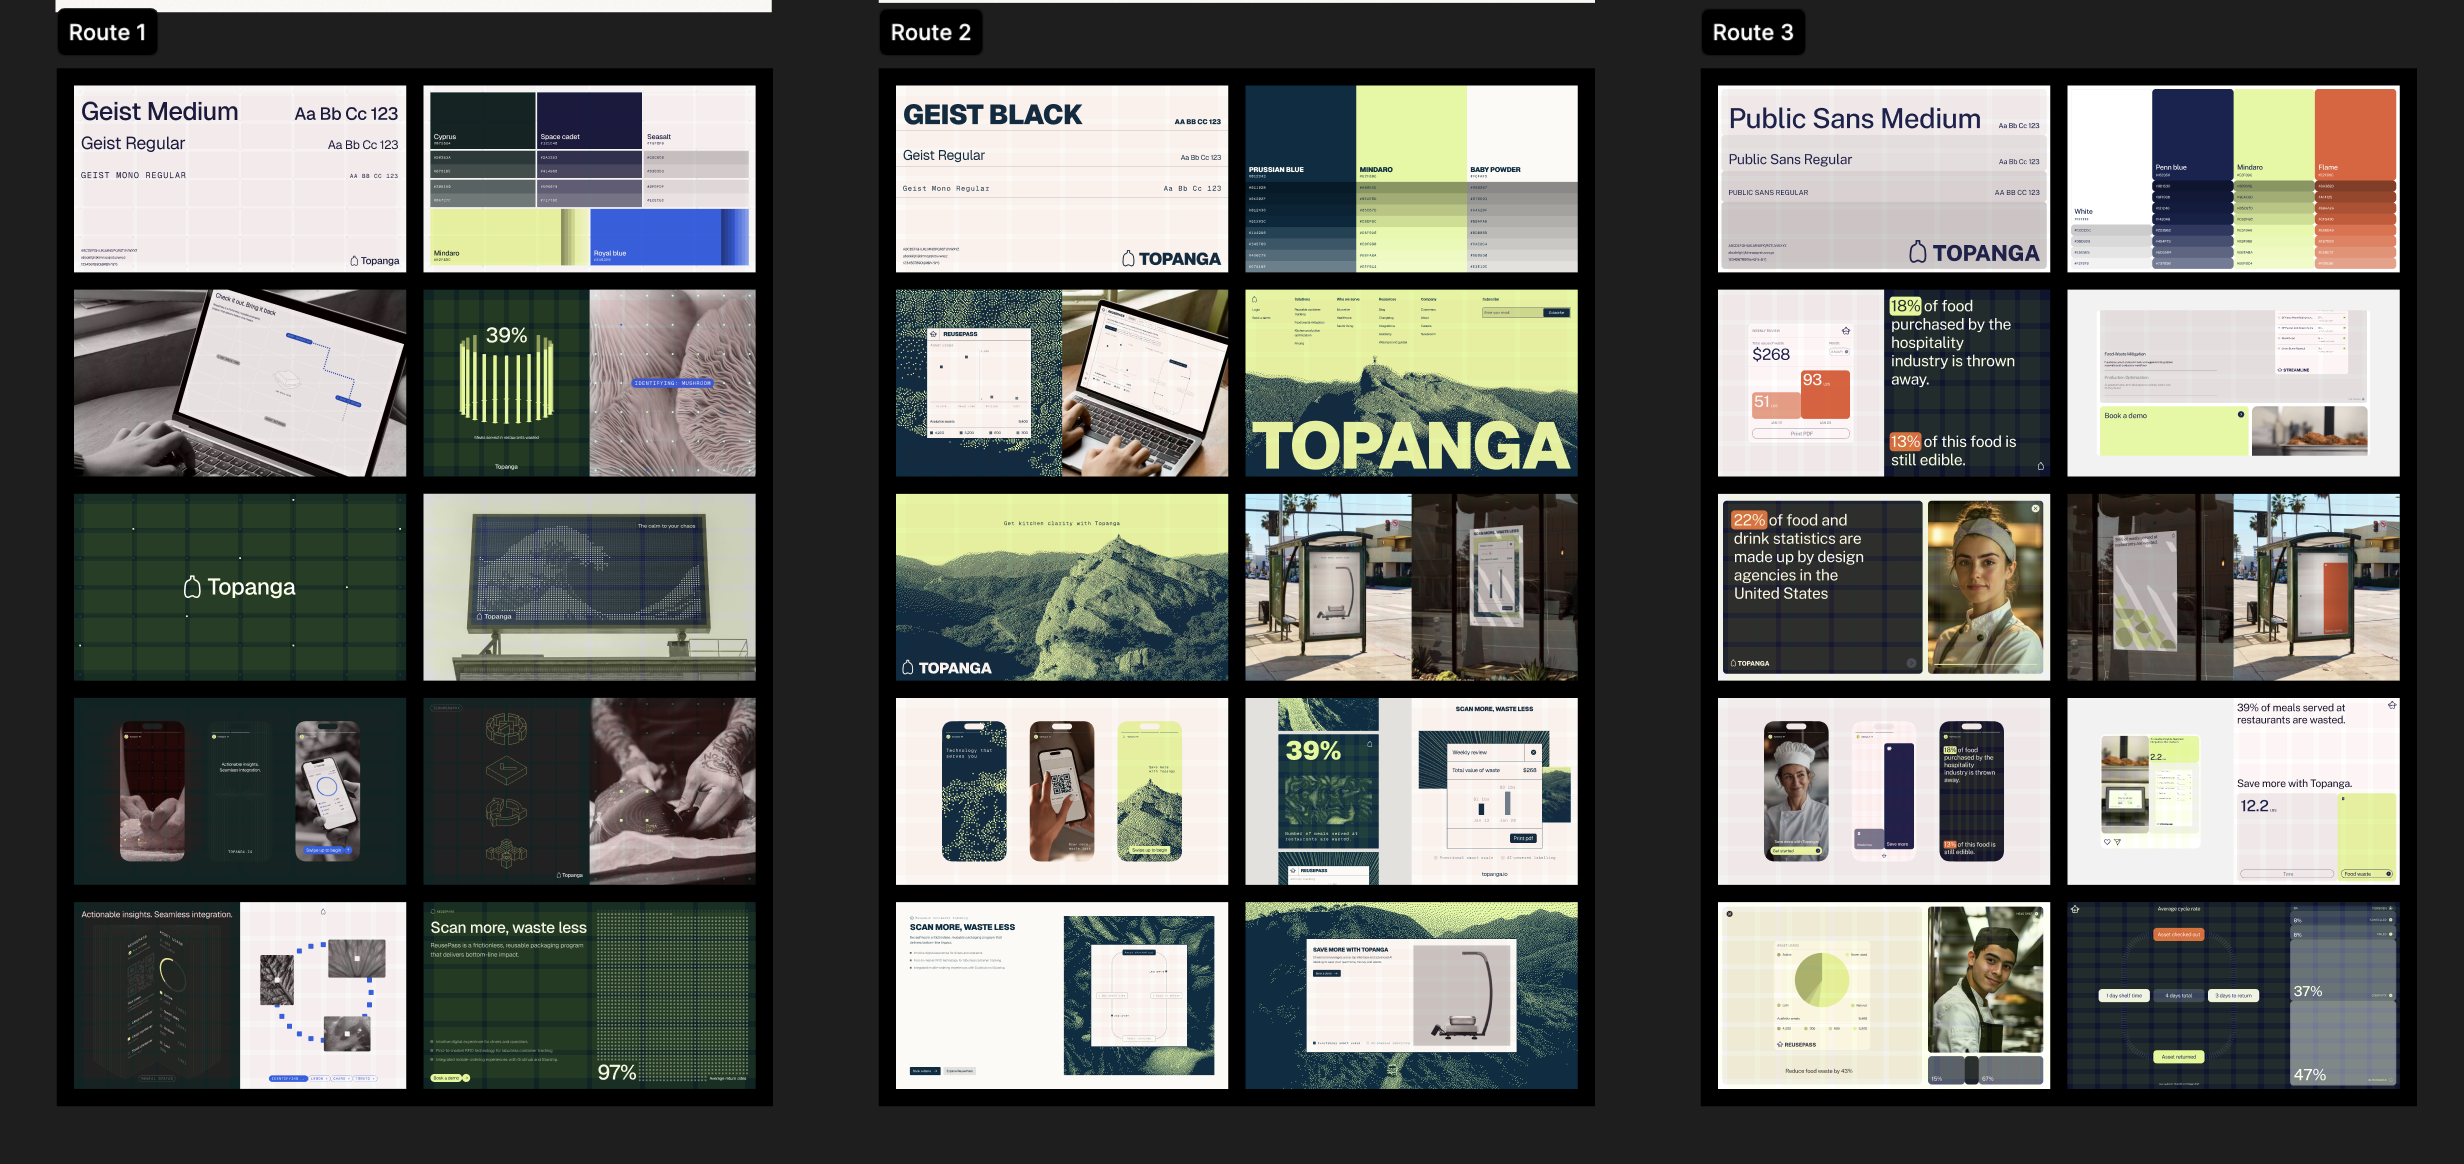The width and height of the screenshot is (2464, 1164).
Task: Click the small Topanga logo on Geist Medium card
Action: (375, 261)
